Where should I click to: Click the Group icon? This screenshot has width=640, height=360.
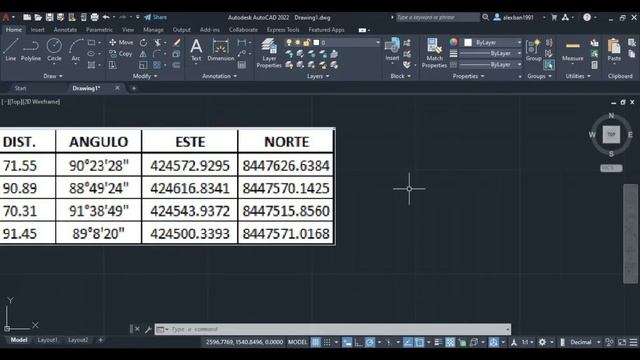pos(533,50)
